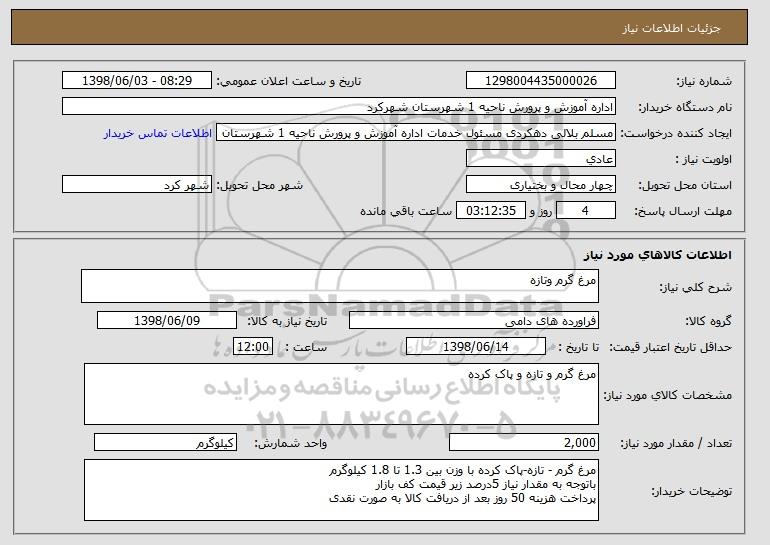Click the مشخصات کالای مورد نیاز text area
The width and height of the screenshot is (770, 545).
click(x=341, y=394)
